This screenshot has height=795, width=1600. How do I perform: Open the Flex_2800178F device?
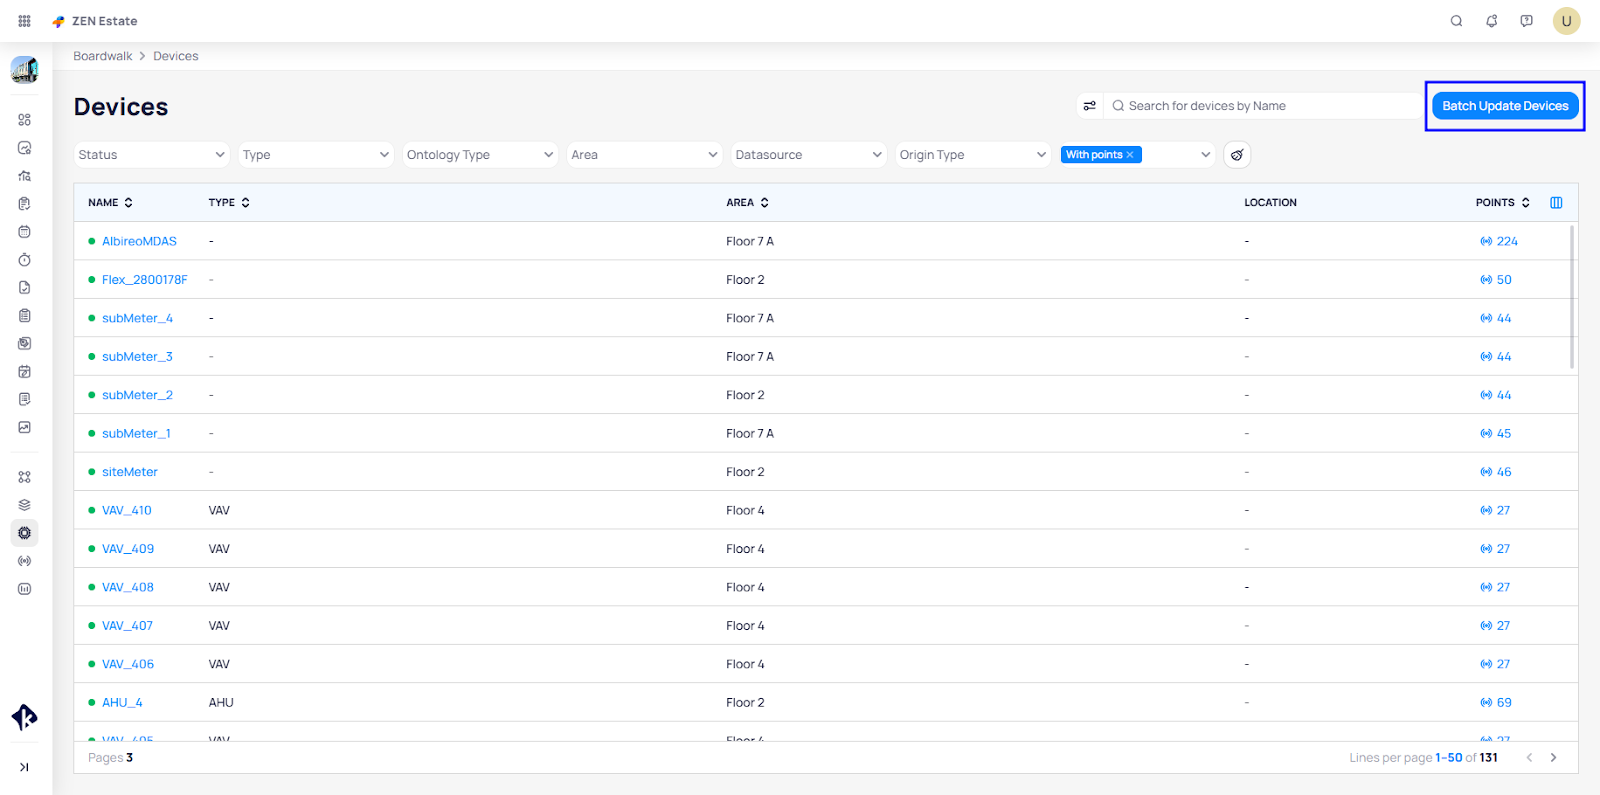coord(145,280)
